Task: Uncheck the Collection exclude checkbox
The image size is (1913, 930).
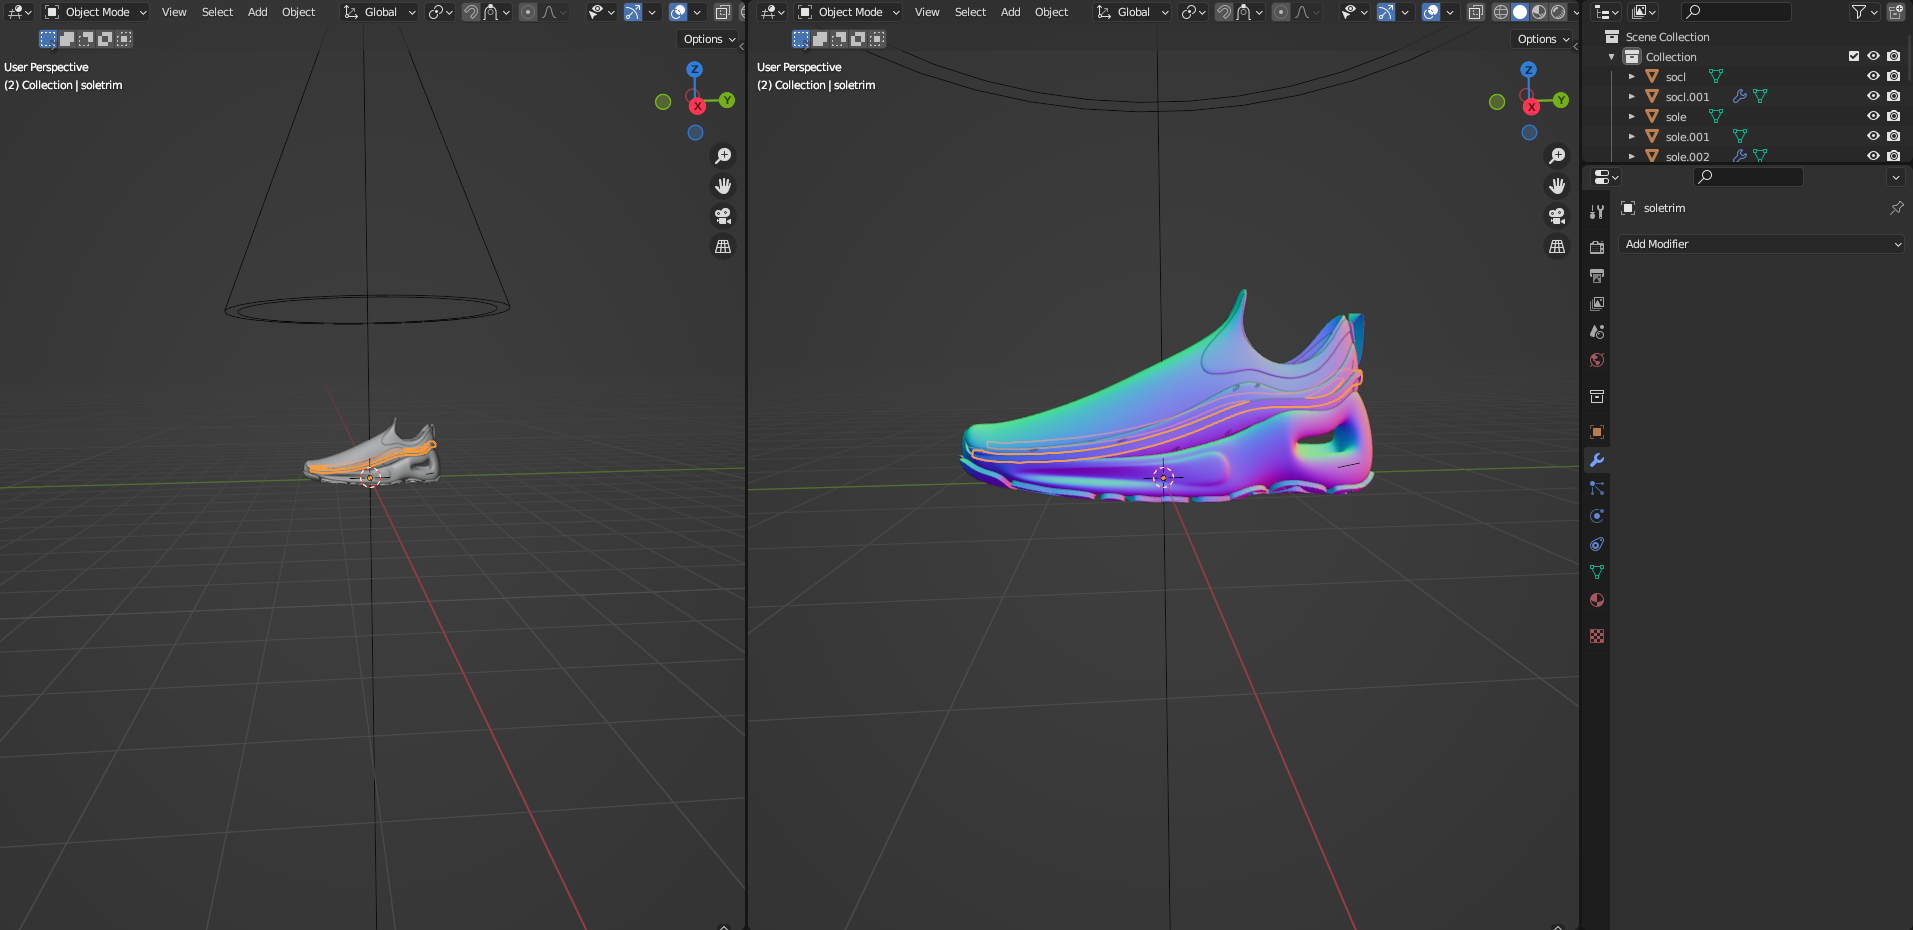Action: 1853,57
